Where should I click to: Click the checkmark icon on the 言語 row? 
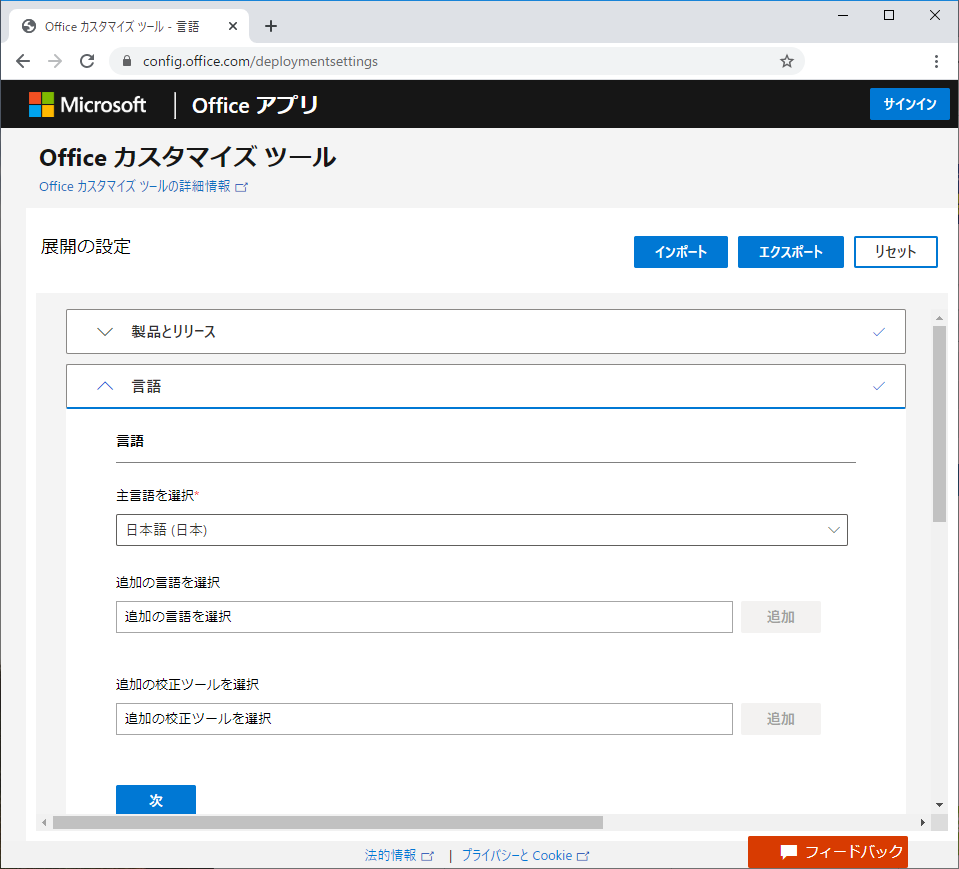[879, 386]
